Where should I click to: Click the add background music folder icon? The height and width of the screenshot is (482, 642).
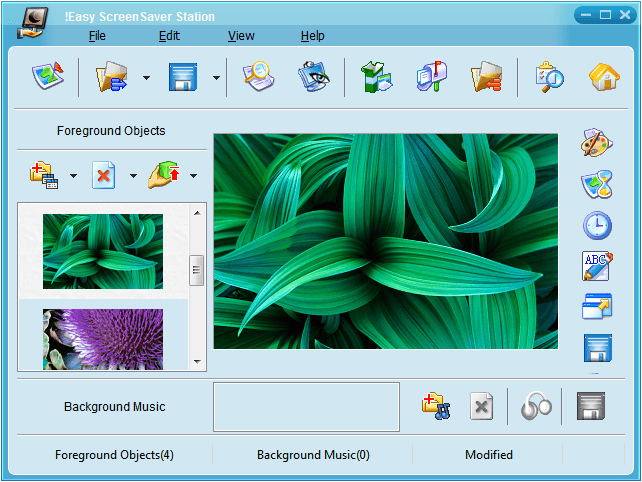(436, 406)
